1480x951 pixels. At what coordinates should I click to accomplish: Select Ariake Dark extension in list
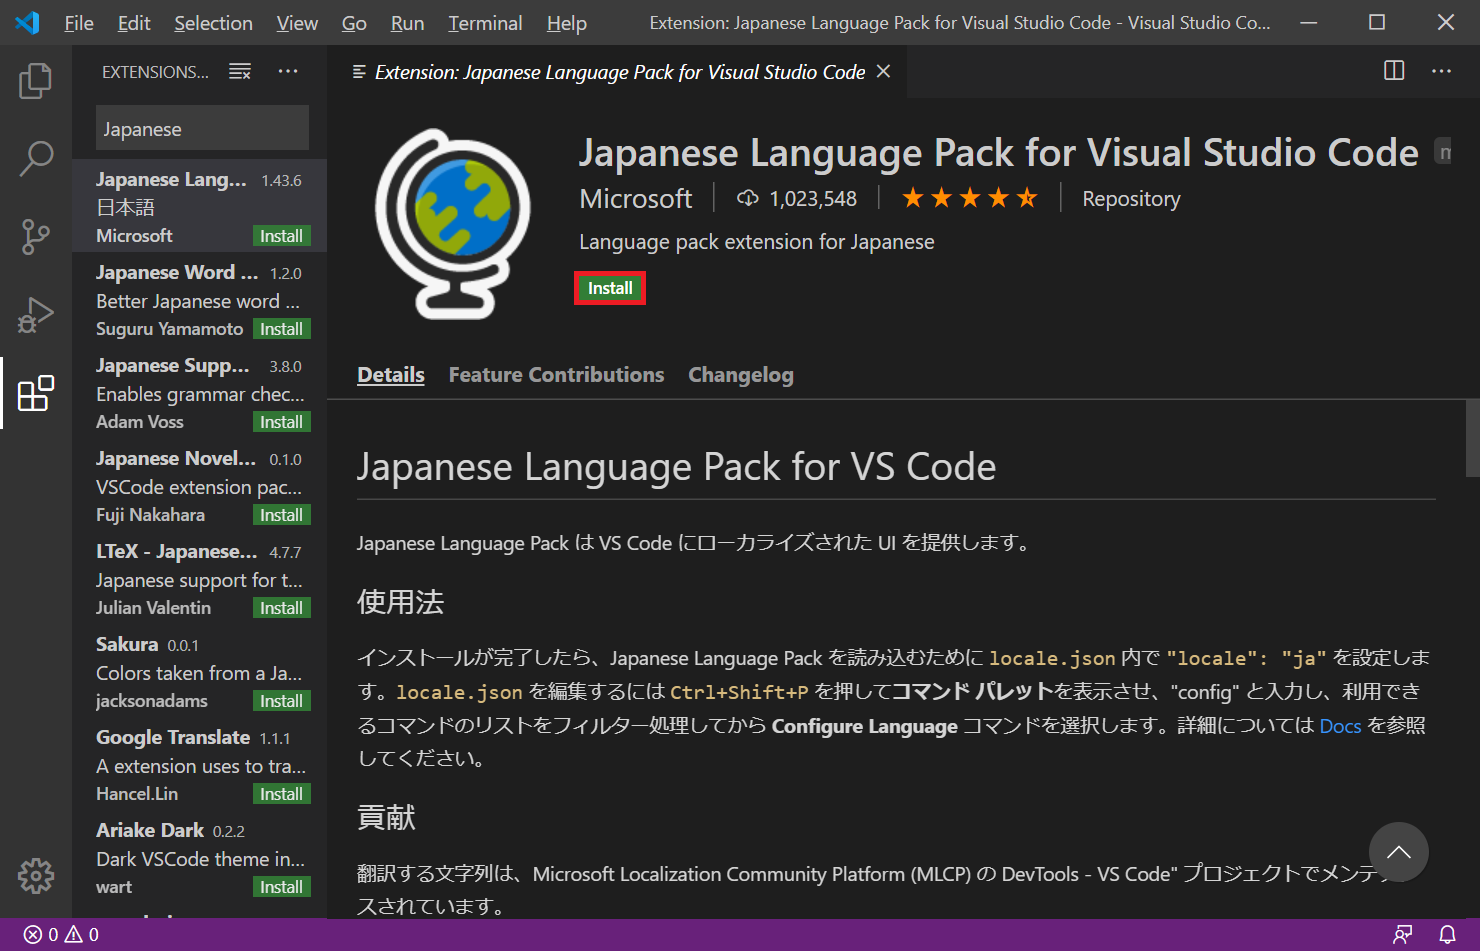coord(200,857)
